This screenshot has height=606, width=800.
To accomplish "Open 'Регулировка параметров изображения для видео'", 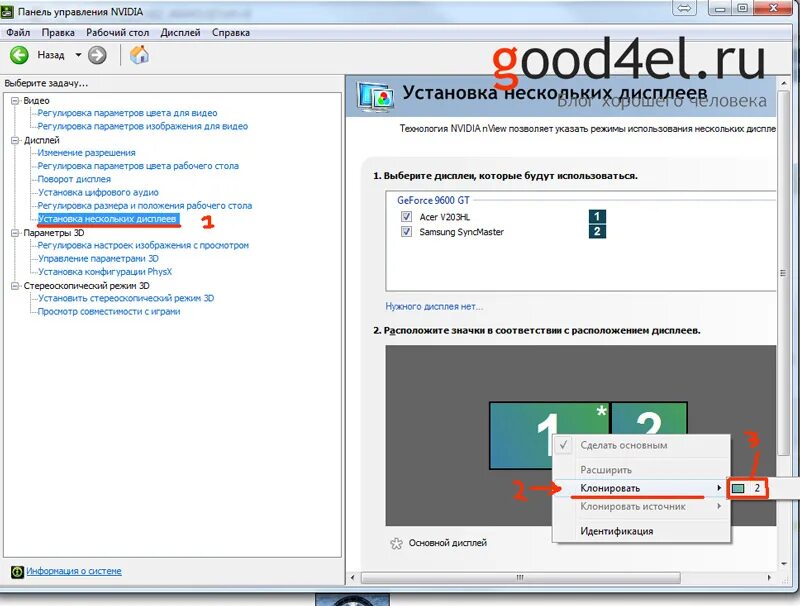I will (x=143, y=126).
